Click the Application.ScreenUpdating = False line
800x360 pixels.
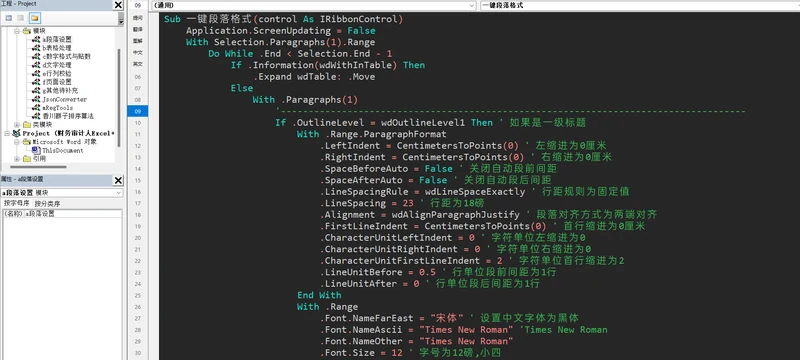(281, 31)
